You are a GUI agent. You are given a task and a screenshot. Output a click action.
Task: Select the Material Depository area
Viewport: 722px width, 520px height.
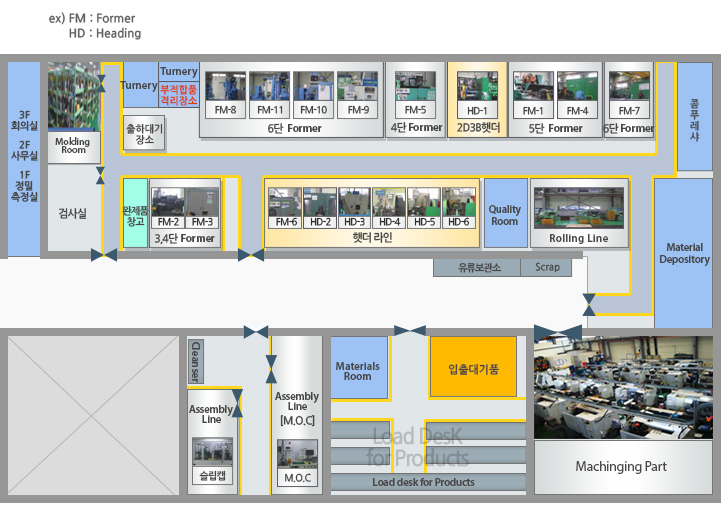pos(684,253)
